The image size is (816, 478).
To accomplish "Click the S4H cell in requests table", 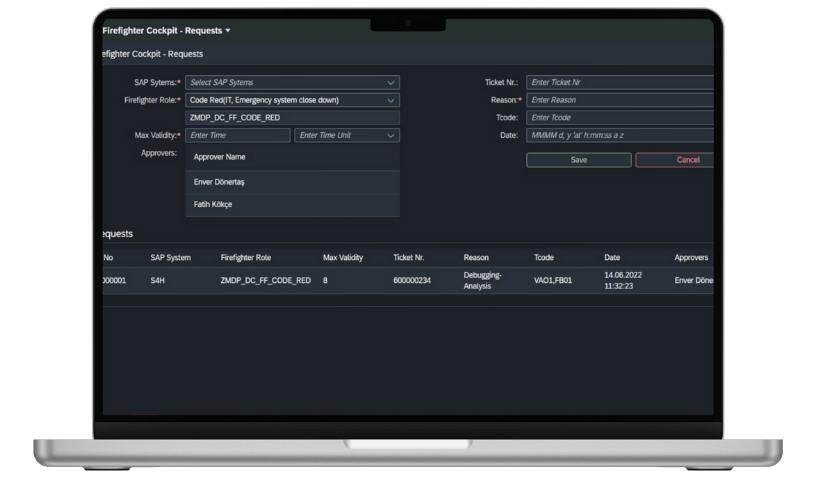I will click(157, 281).
